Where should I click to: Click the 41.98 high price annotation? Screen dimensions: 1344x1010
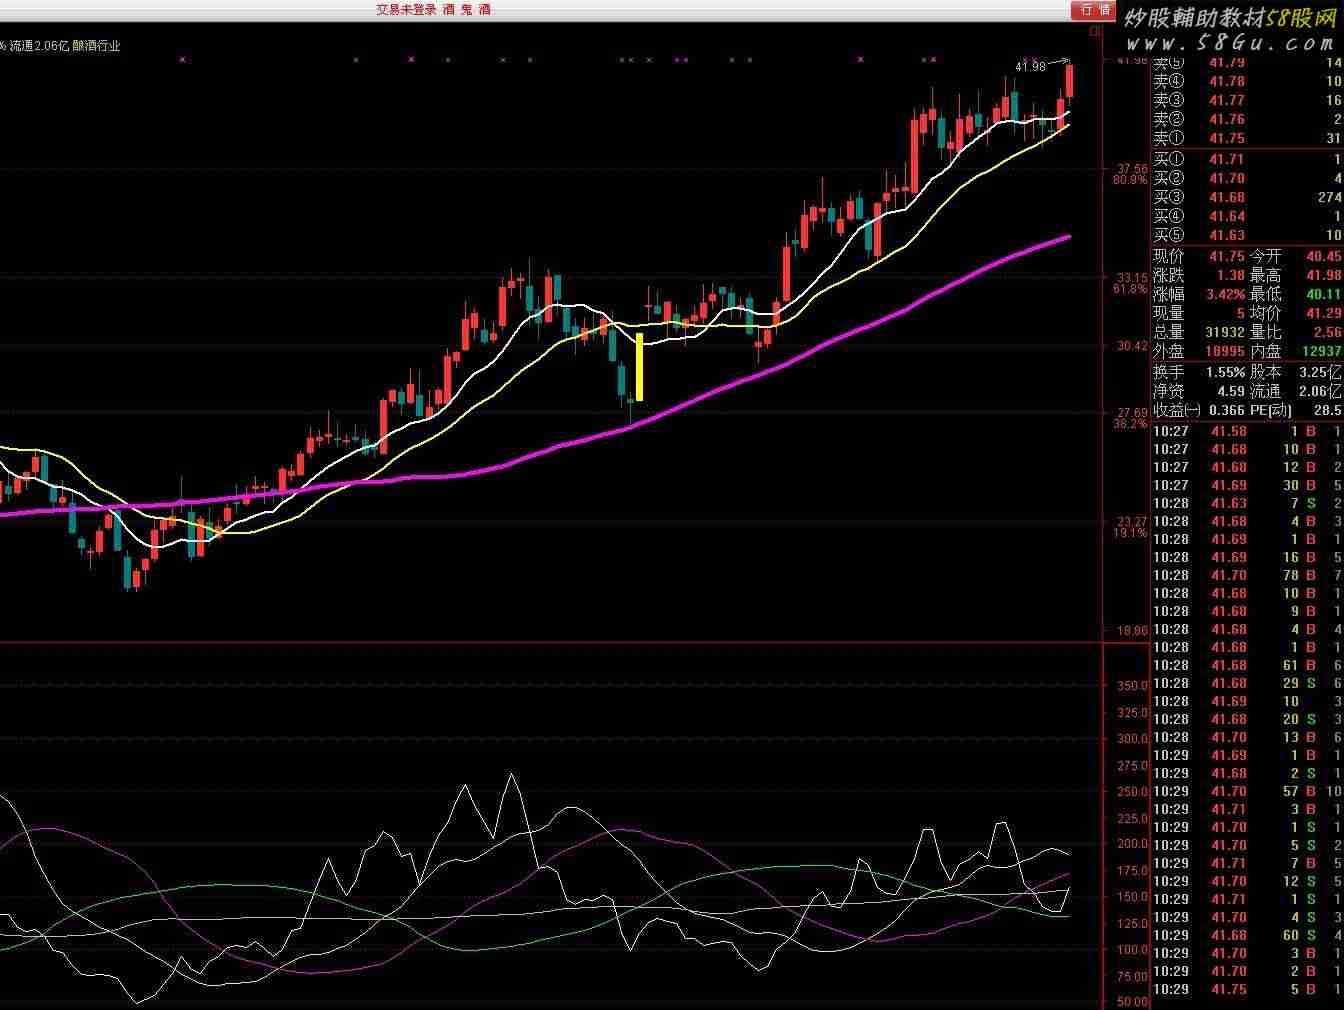point(1030,67)
